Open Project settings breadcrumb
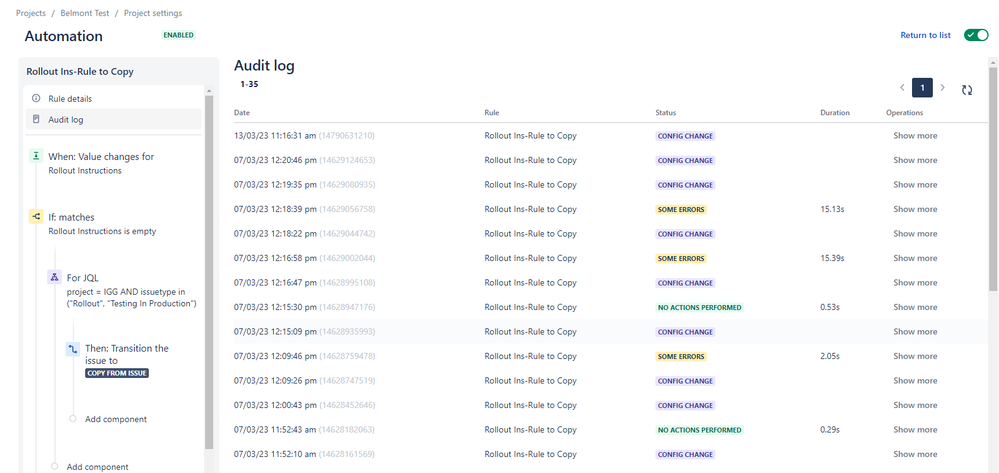This screenshot has height=473, width=999. pos(153,13)
